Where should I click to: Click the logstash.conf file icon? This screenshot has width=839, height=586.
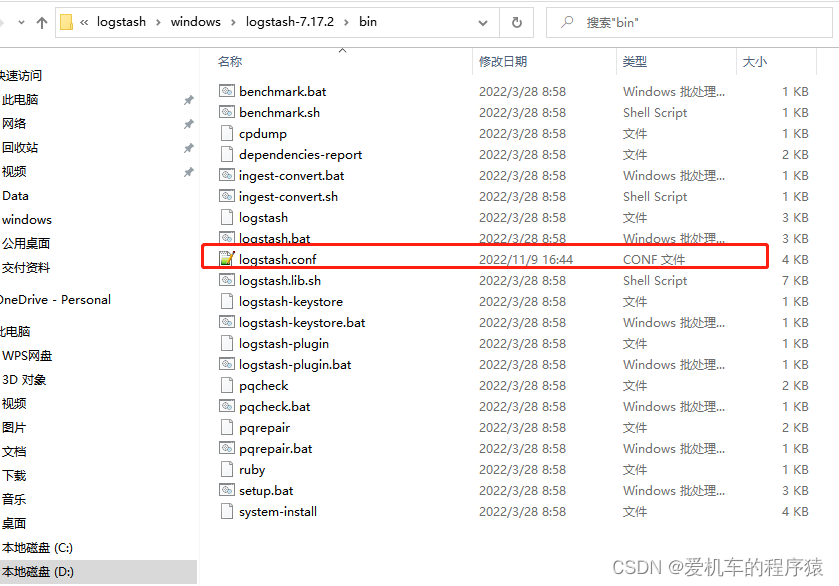pos(227,259)
